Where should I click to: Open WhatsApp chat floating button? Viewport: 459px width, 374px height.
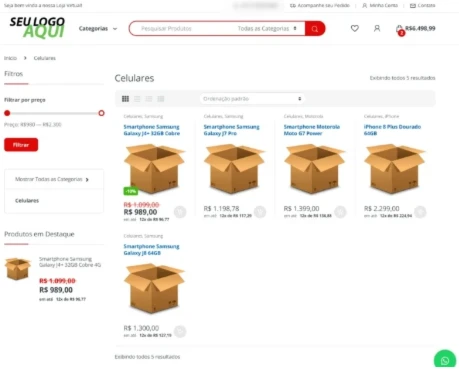point(445,360)
